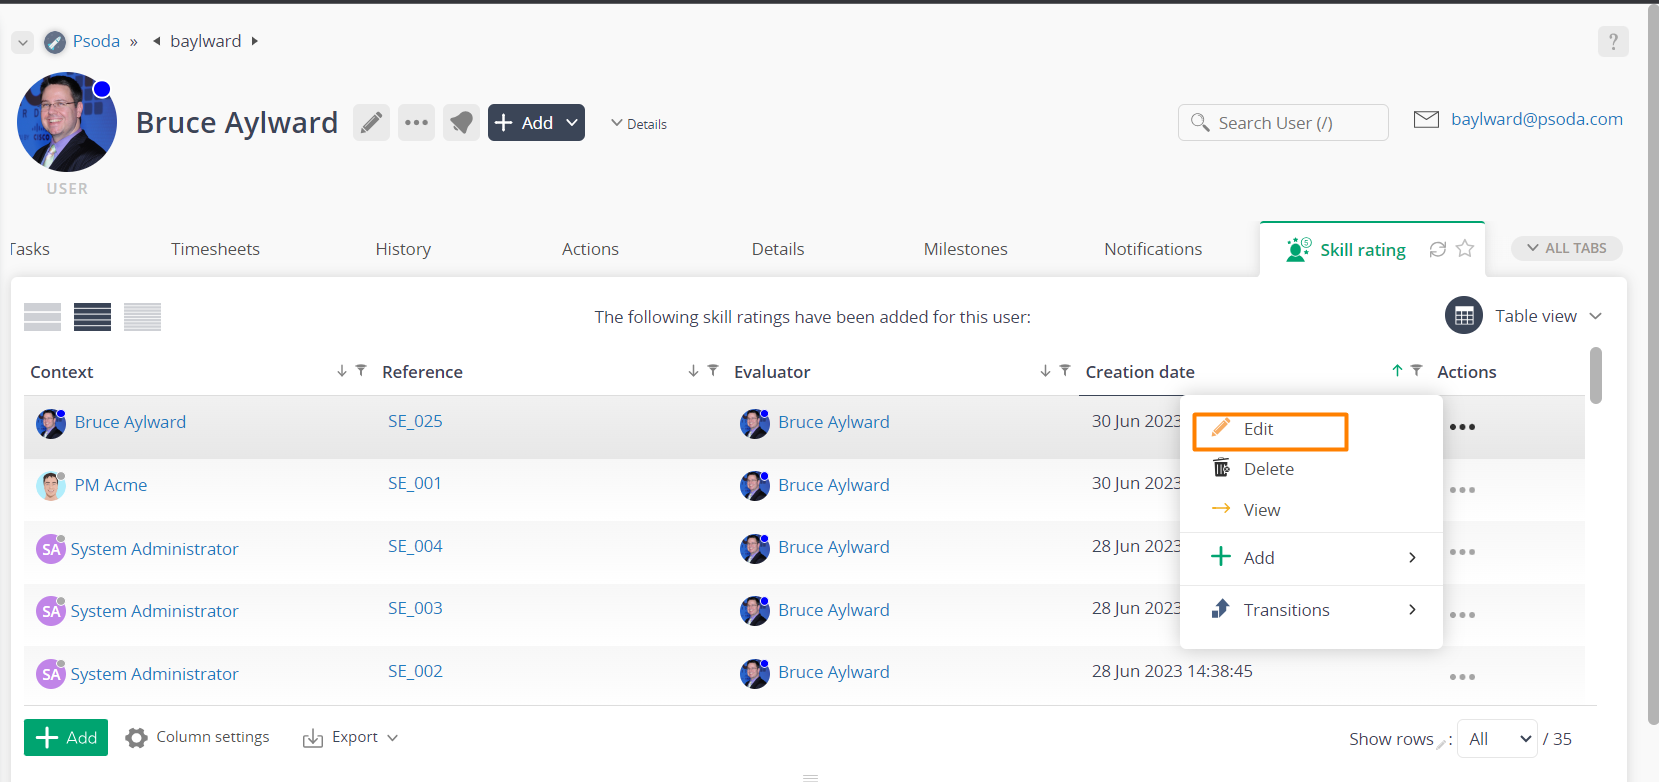Expand the ALL TABS list
This screenshot has width=1659, height=782.
coord(1566,248)
